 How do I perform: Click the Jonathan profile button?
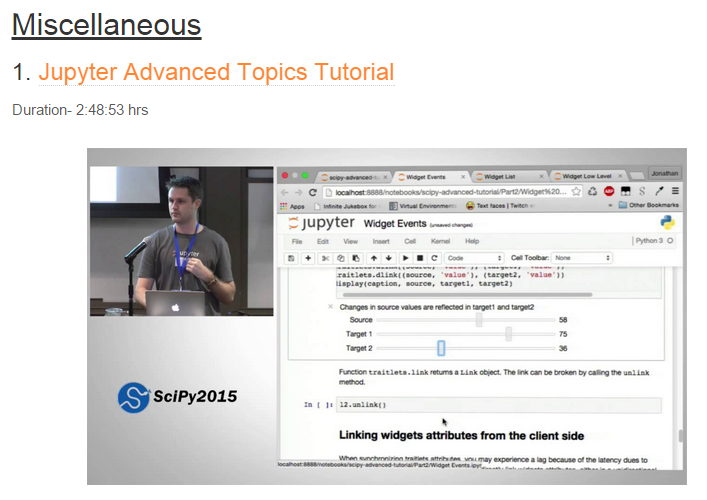(x=665, y=173)
